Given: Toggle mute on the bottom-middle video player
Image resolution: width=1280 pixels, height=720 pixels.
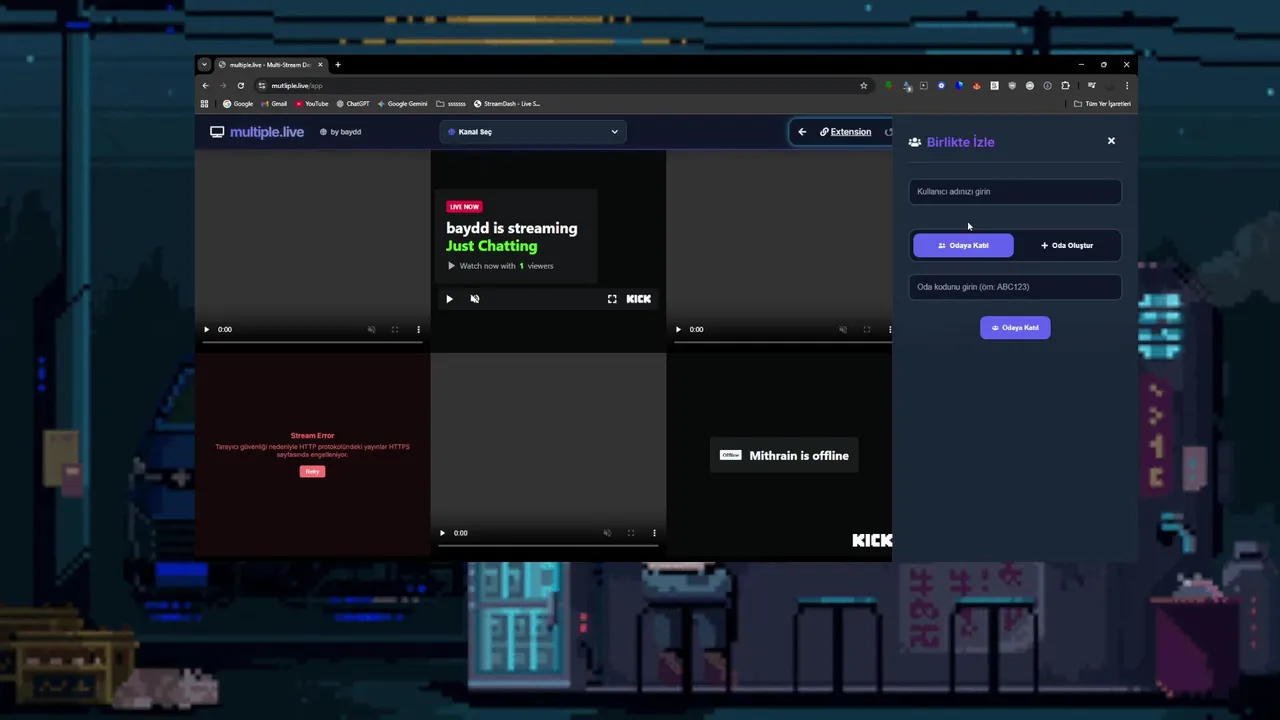Looking at the screenshot, I should point(607,533).
